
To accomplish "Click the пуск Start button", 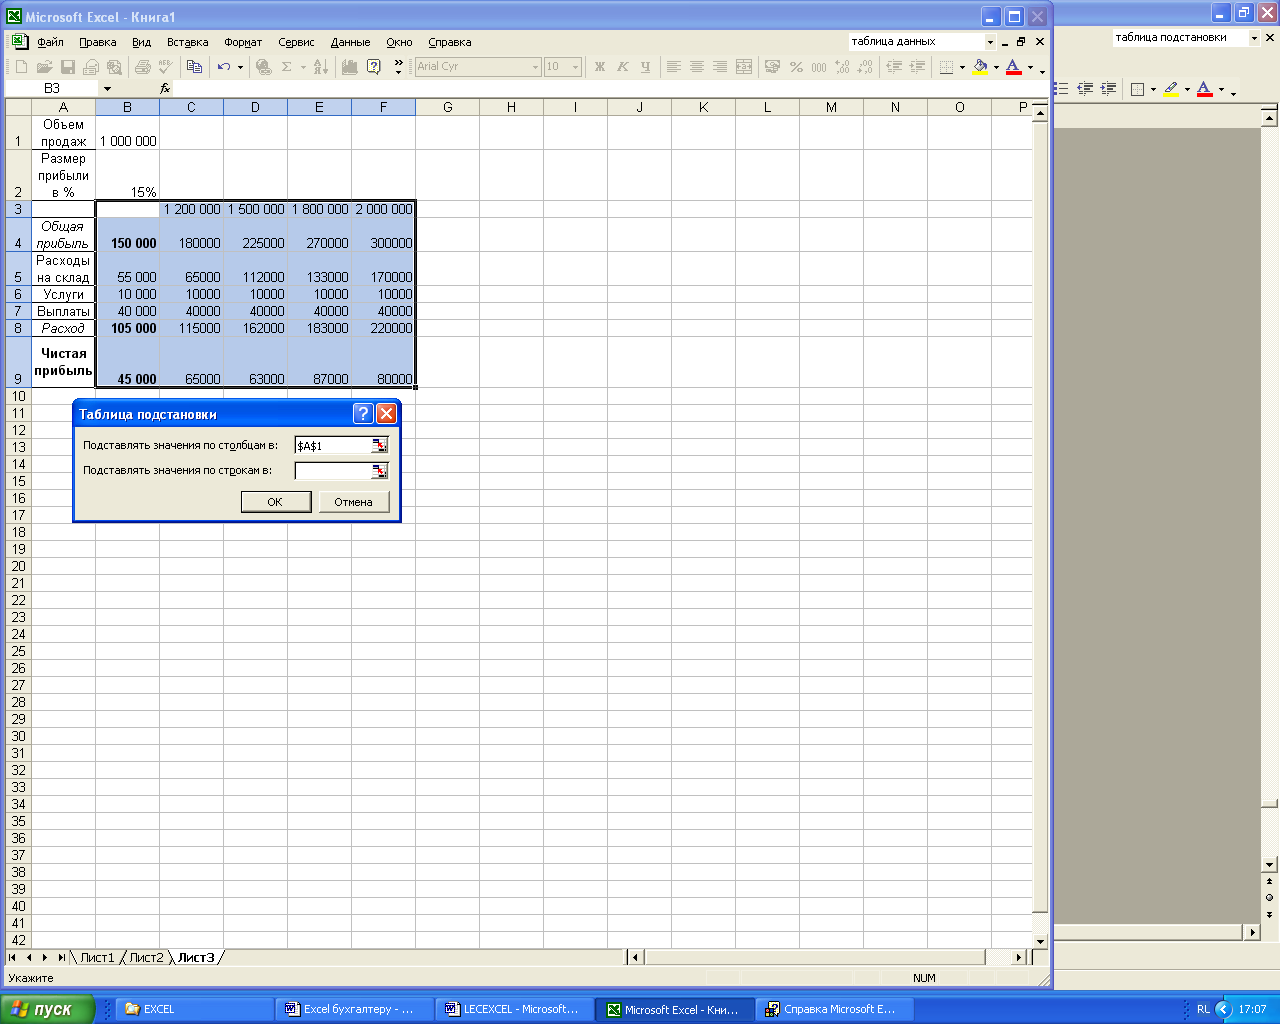I will 47,1009.
